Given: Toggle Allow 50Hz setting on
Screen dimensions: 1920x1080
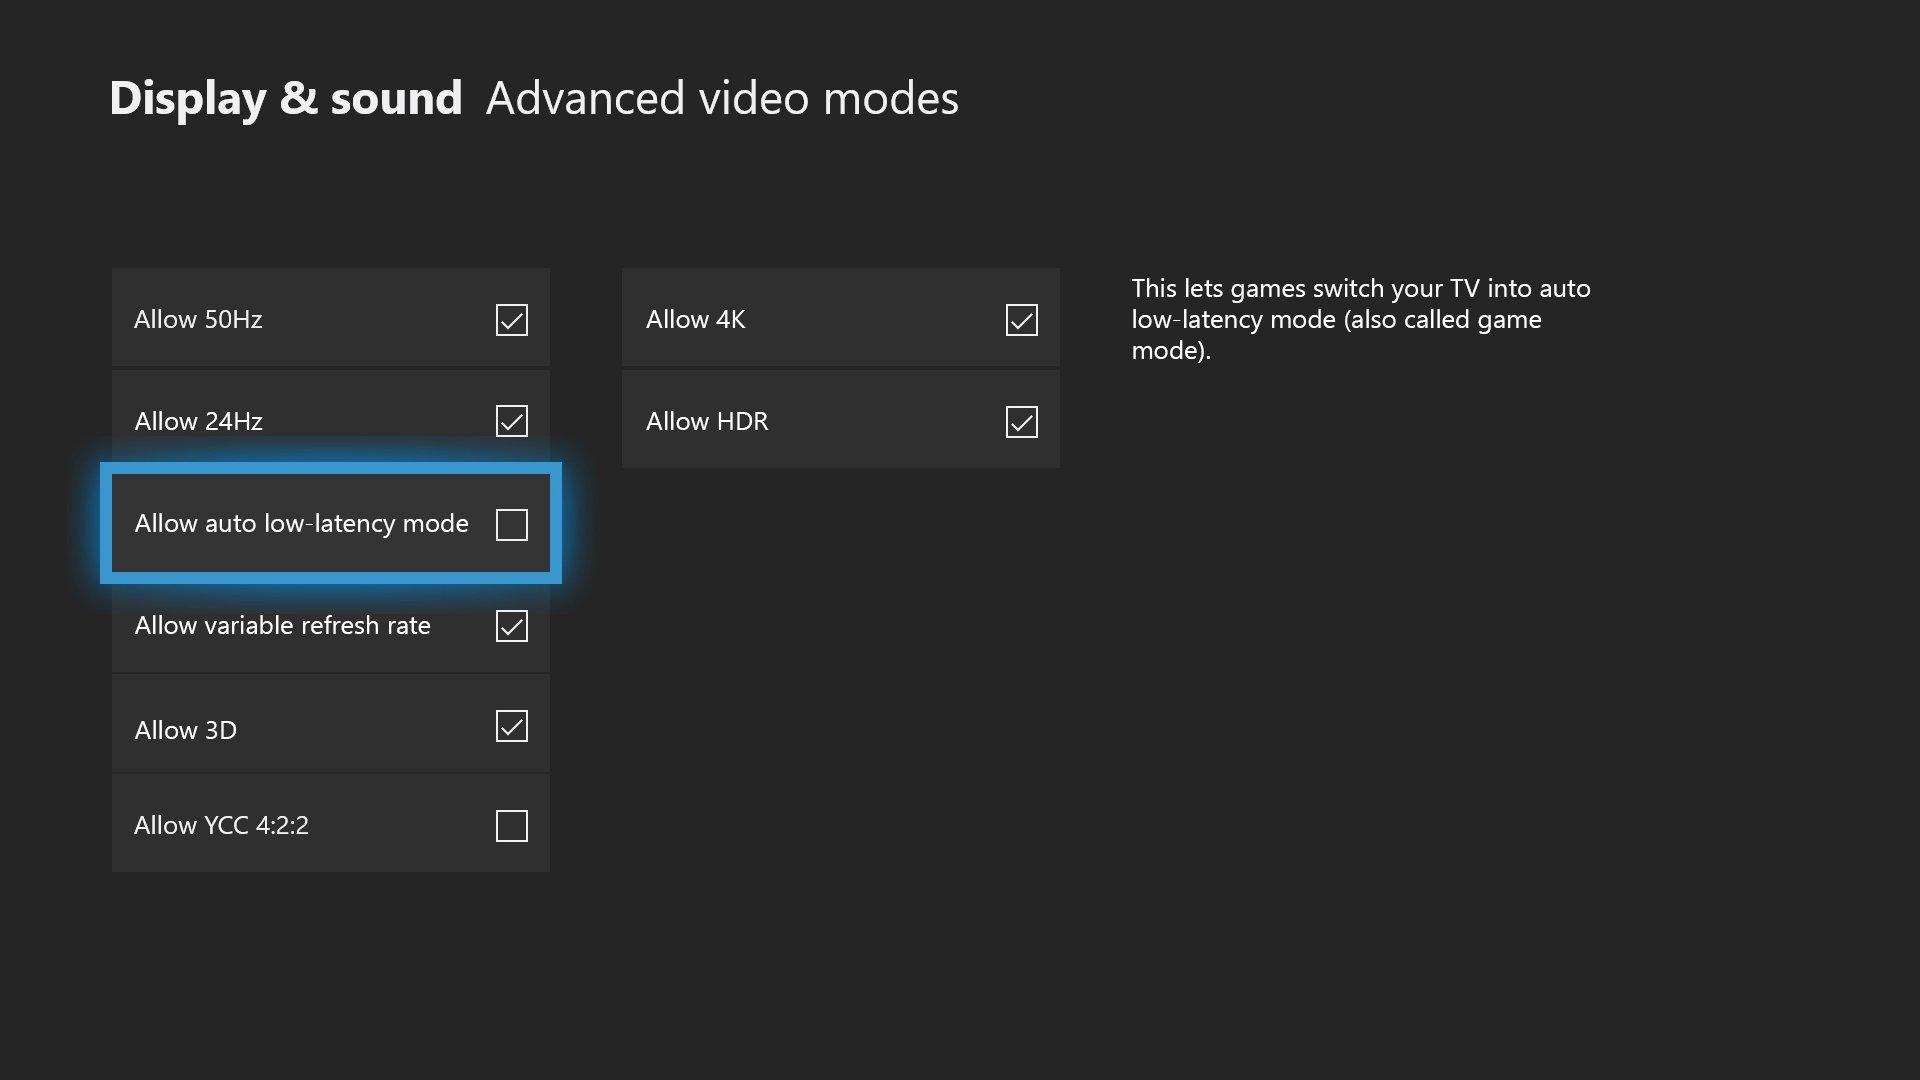Looking at the screenshot, I should [x=512, y=319].
